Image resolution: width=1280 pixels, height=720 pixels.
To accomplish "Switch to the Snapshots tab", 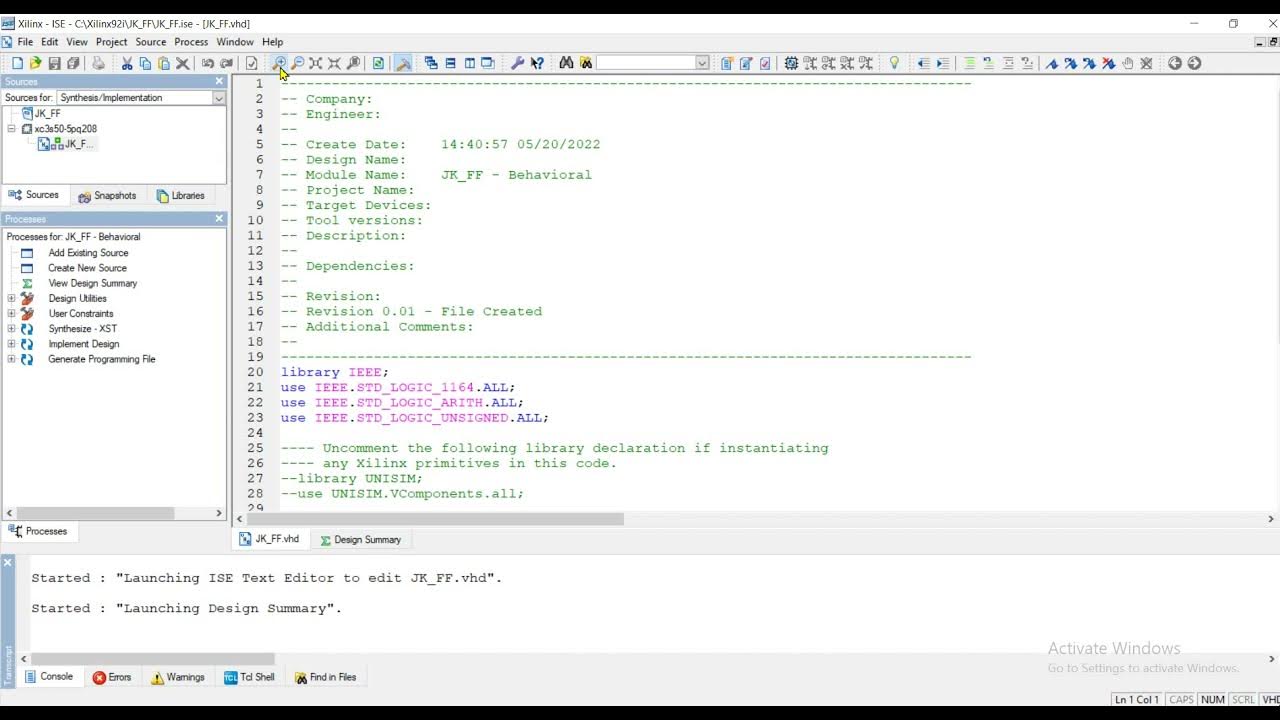I will (x=107, y=196).
